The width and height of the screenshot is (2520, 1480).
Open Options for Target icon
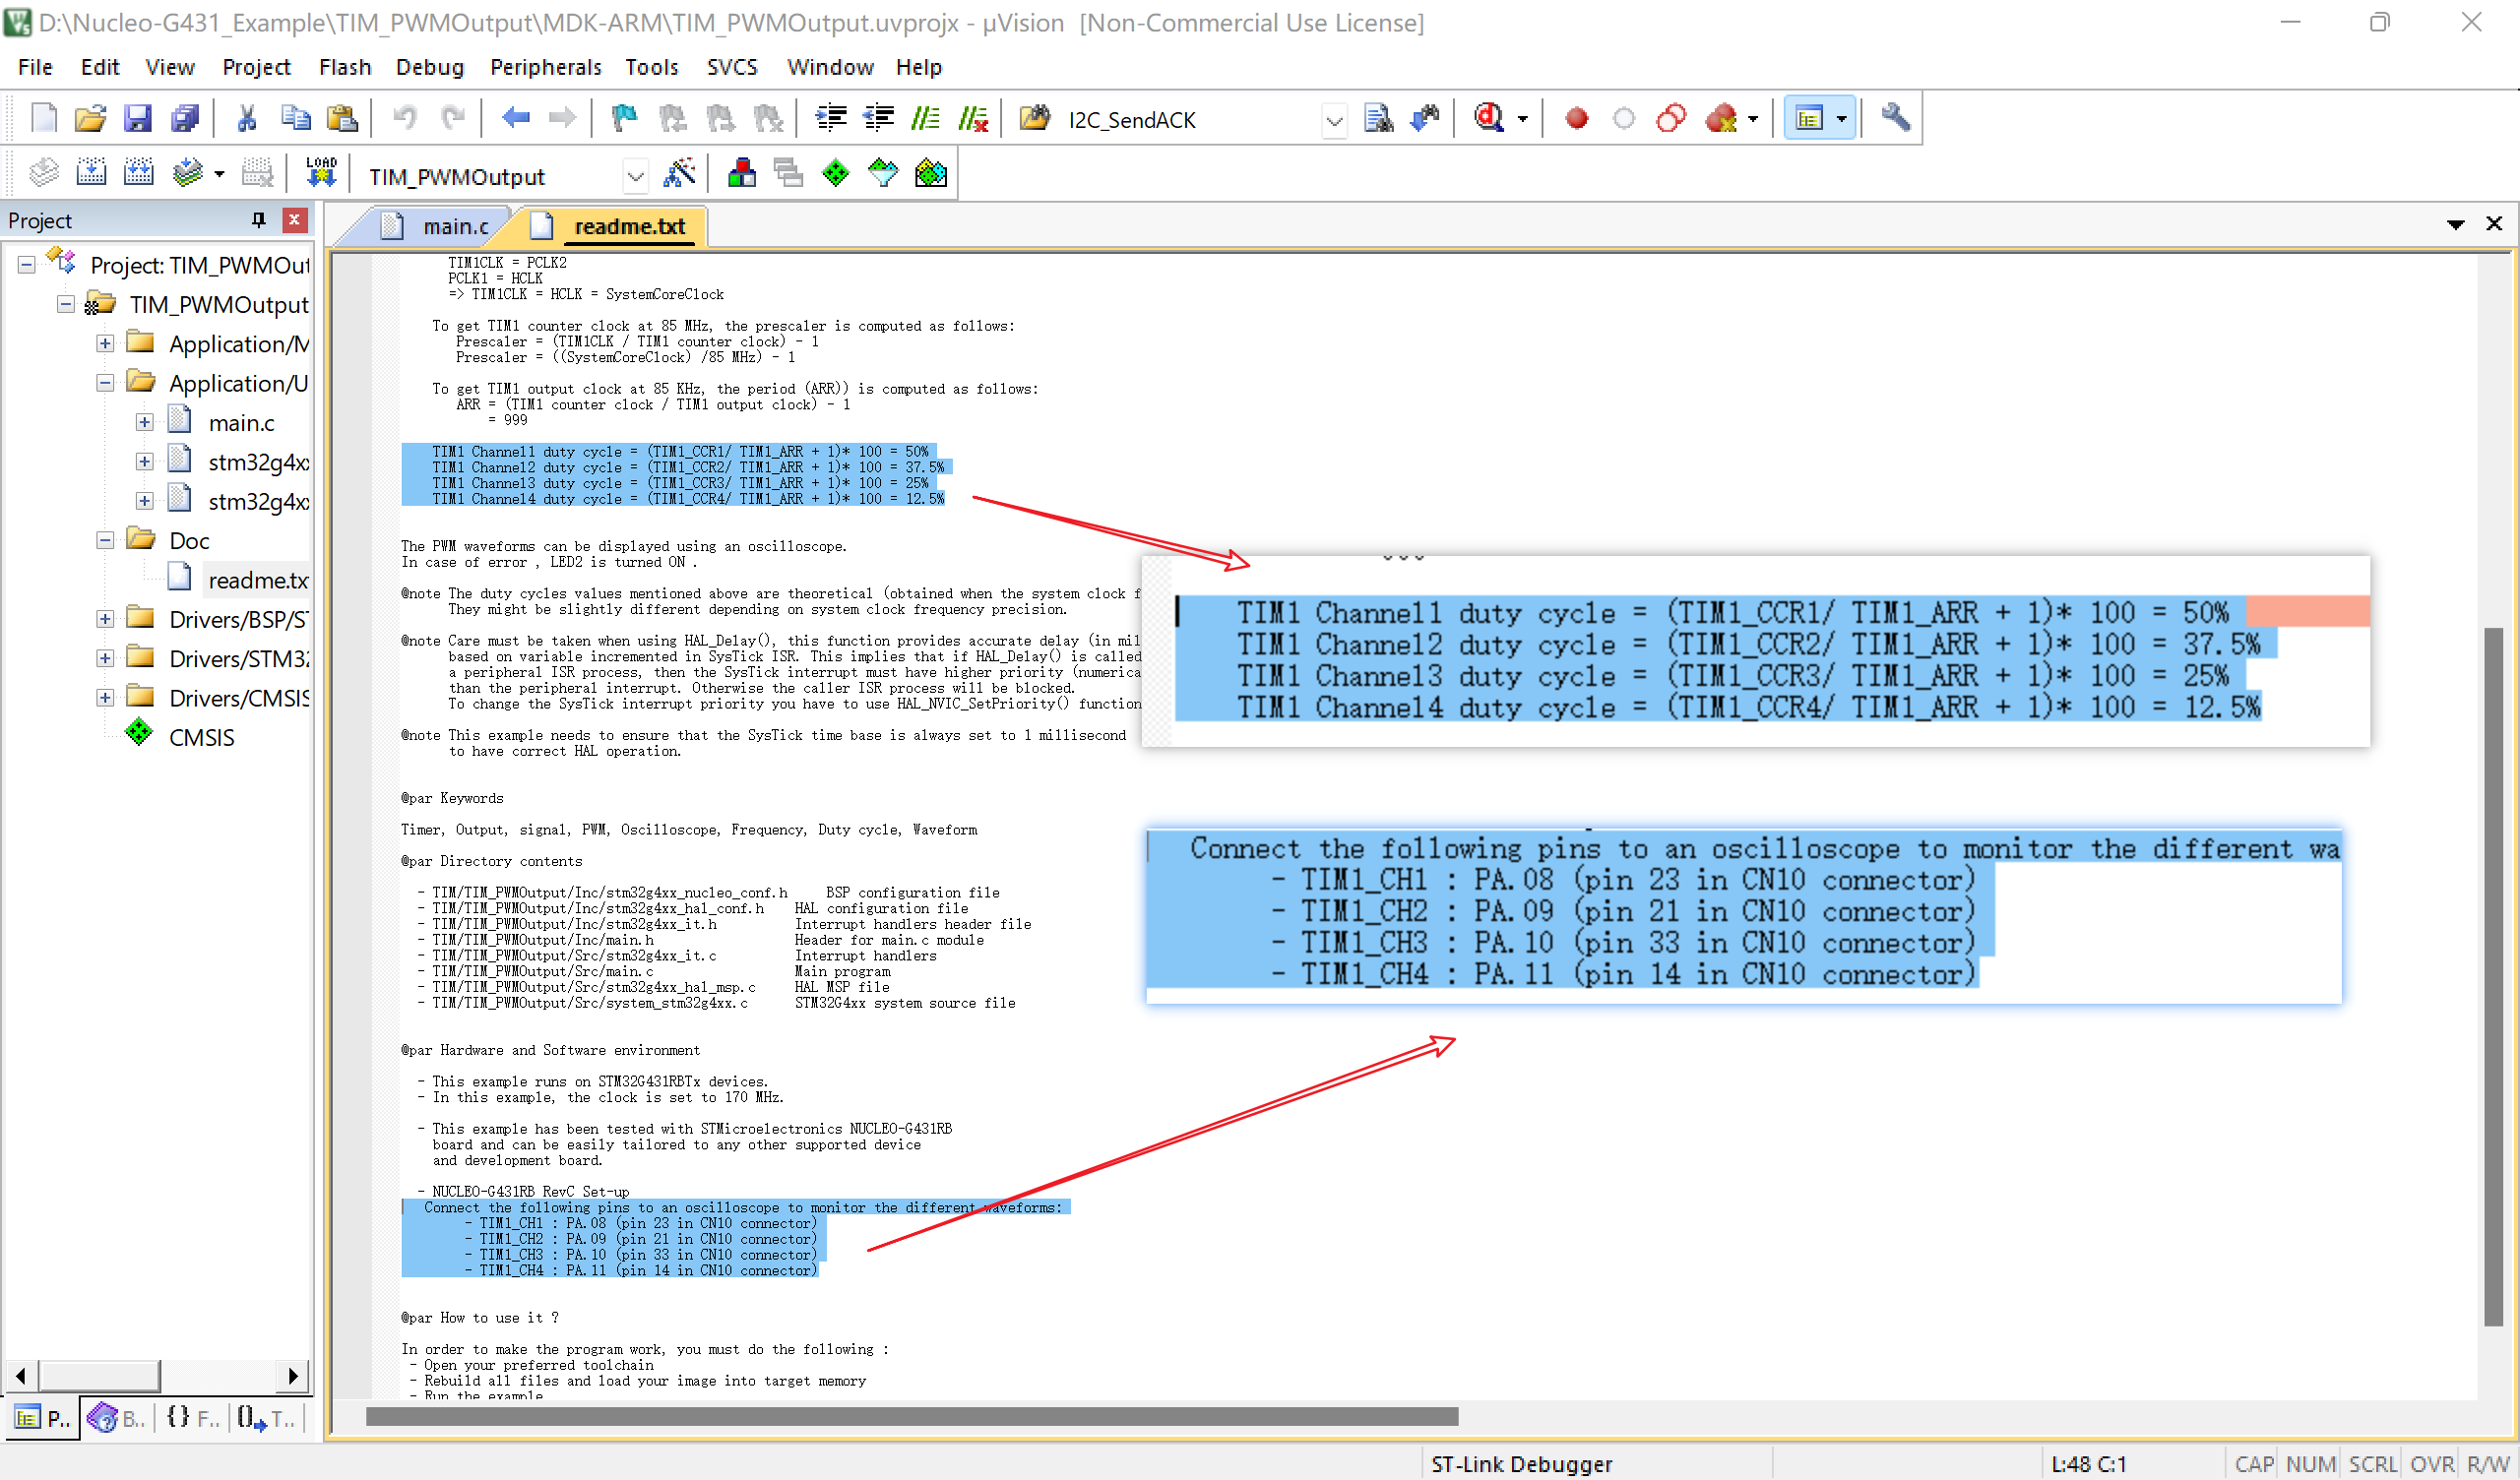coord(679,174)
